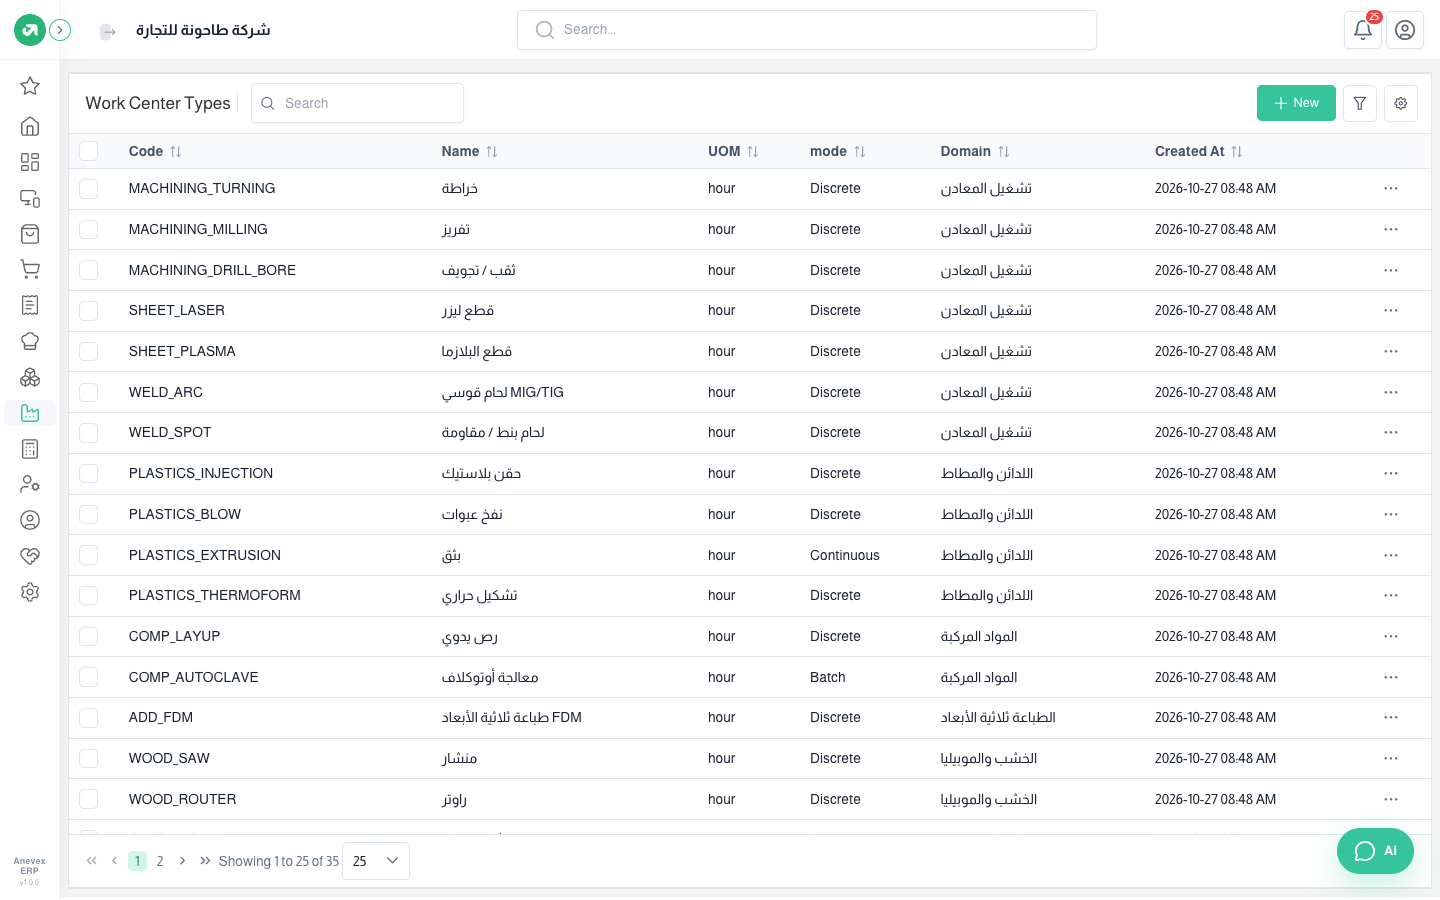This screenshot has height=900, width=1440.
Task: Open the shopping cart icon in the sidebar
Action: 30,269
